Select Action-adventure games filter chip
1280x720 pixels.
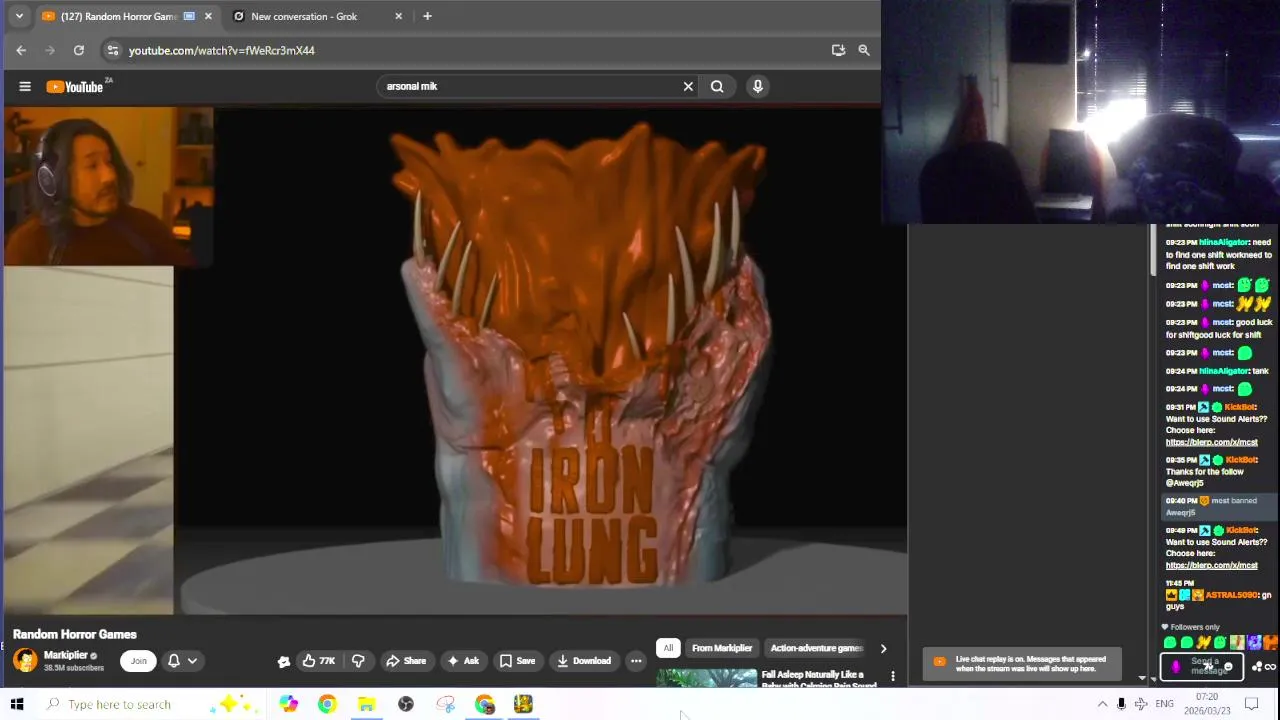pyautogui.click(x=816, y=648)
